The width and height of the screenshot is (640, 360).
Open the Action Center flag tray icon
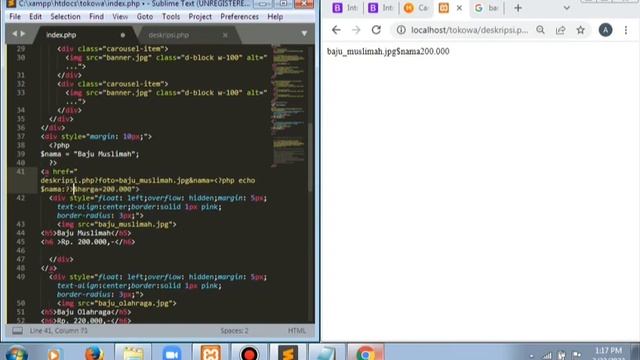[x=577, y=356]
